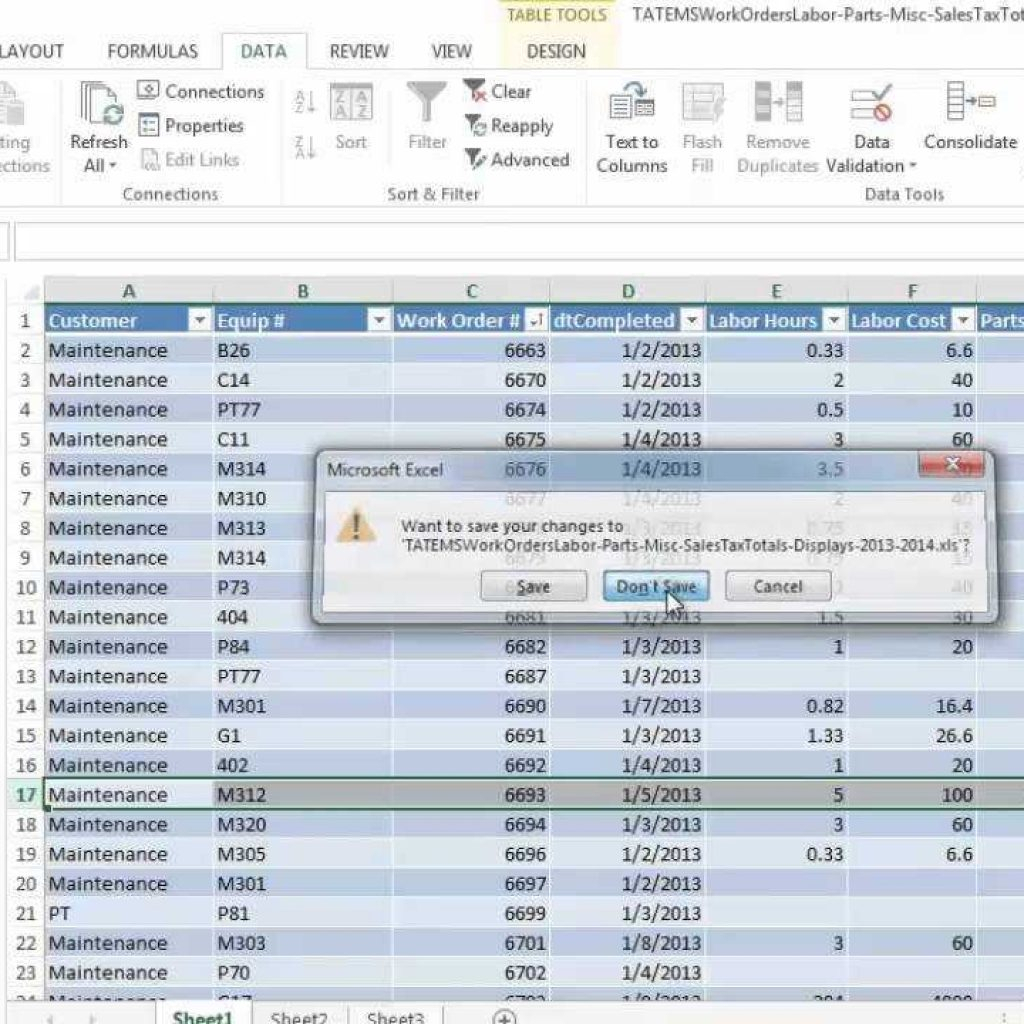
Task: Expand the dtCompleted filter dropdown
Action: [x=692, y=321]
